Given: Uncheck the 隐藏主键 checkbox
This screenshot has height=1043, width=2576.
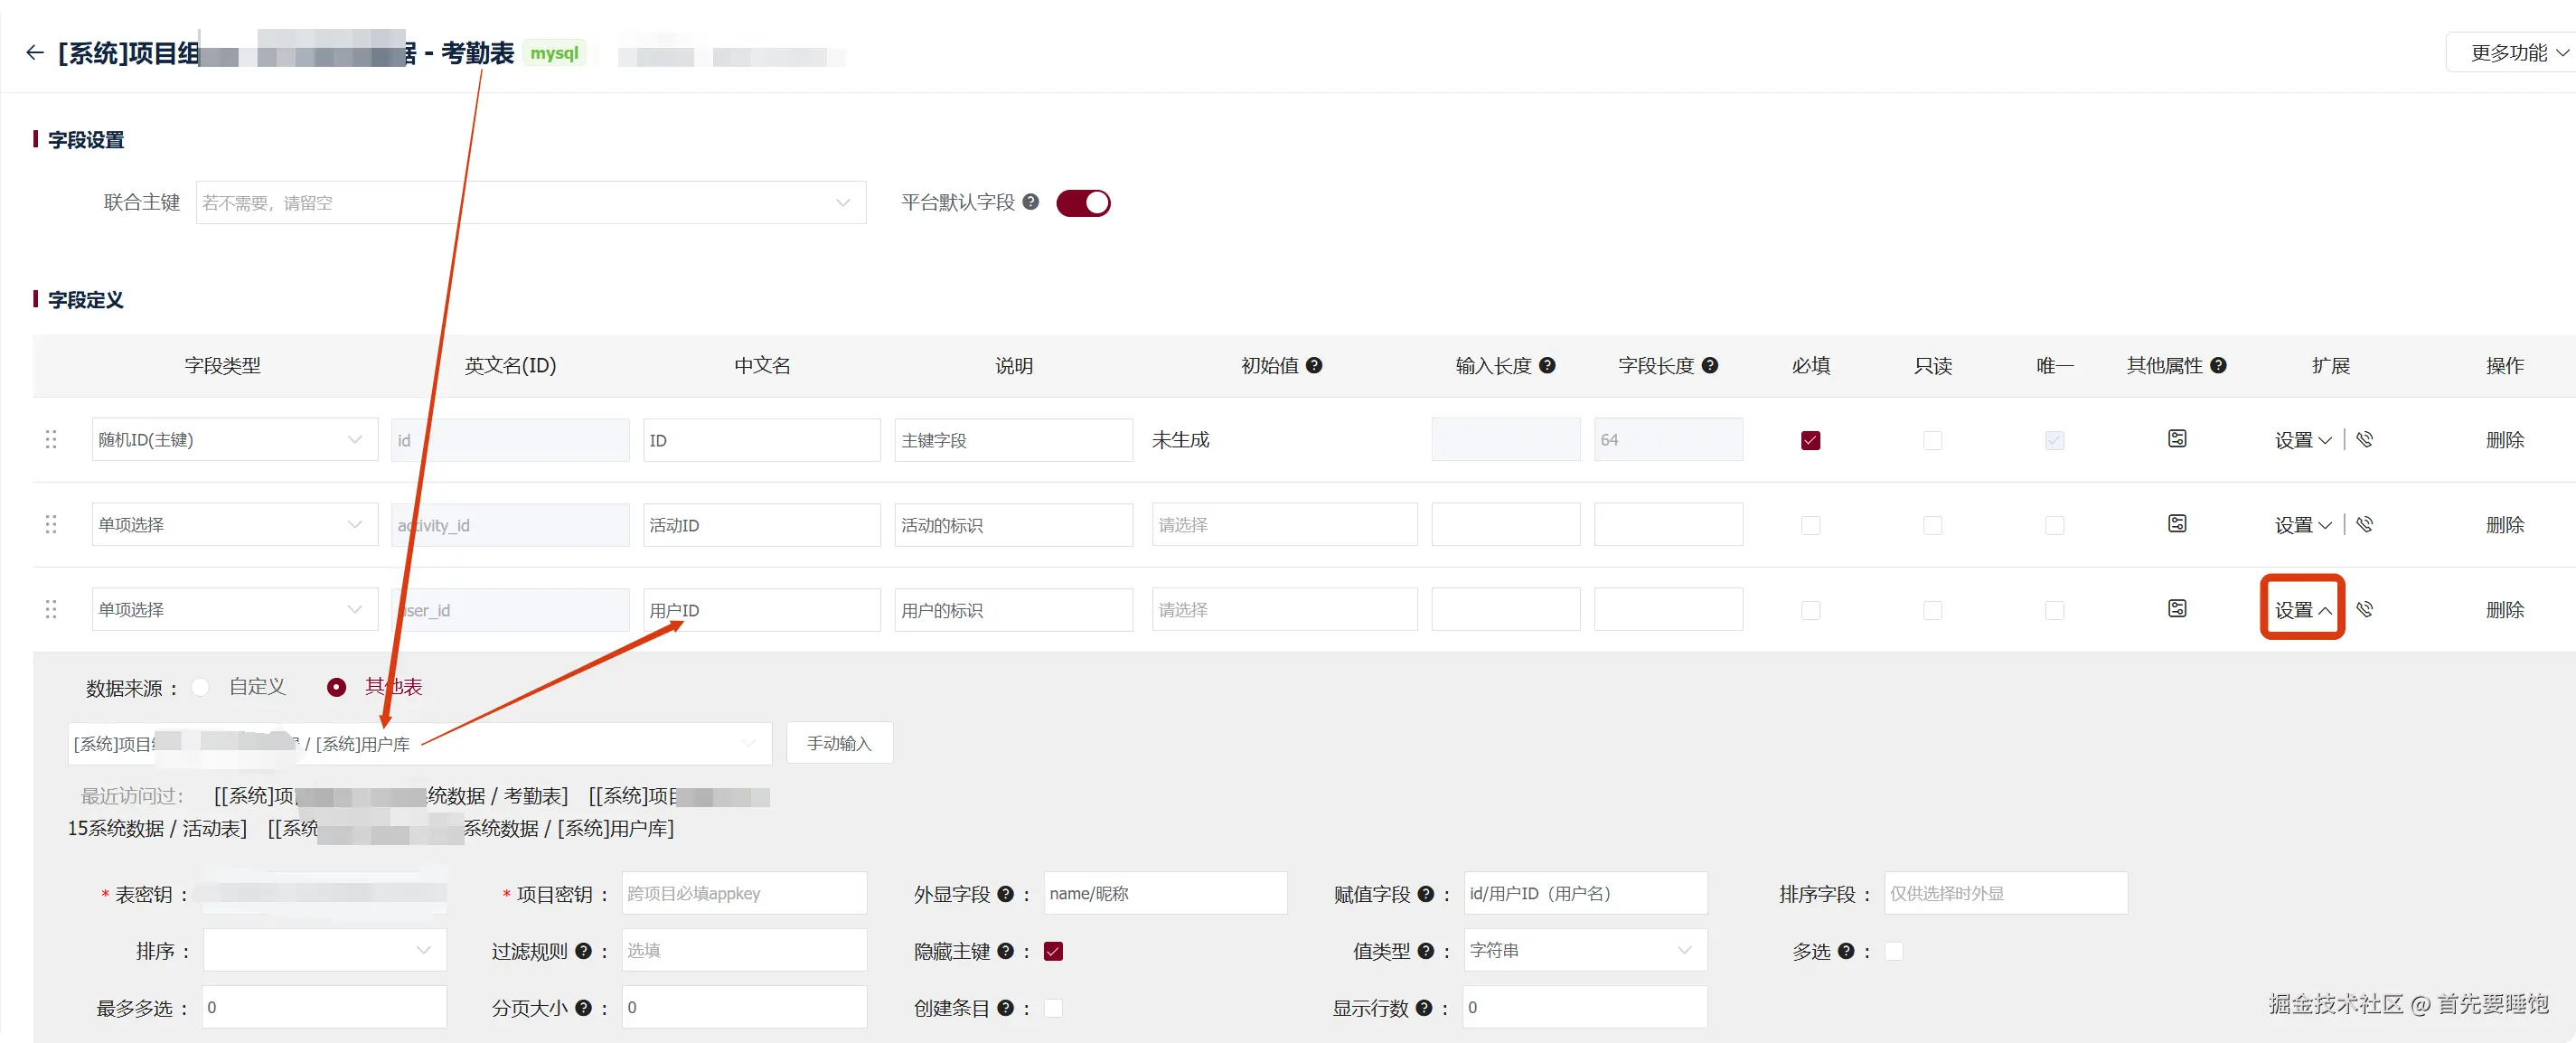Looking at the screenshot, I should (1053, 951).
